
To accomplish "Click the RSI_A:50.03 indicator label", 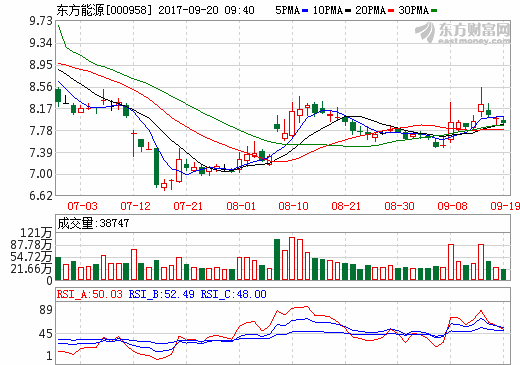I will coord(90,294).
